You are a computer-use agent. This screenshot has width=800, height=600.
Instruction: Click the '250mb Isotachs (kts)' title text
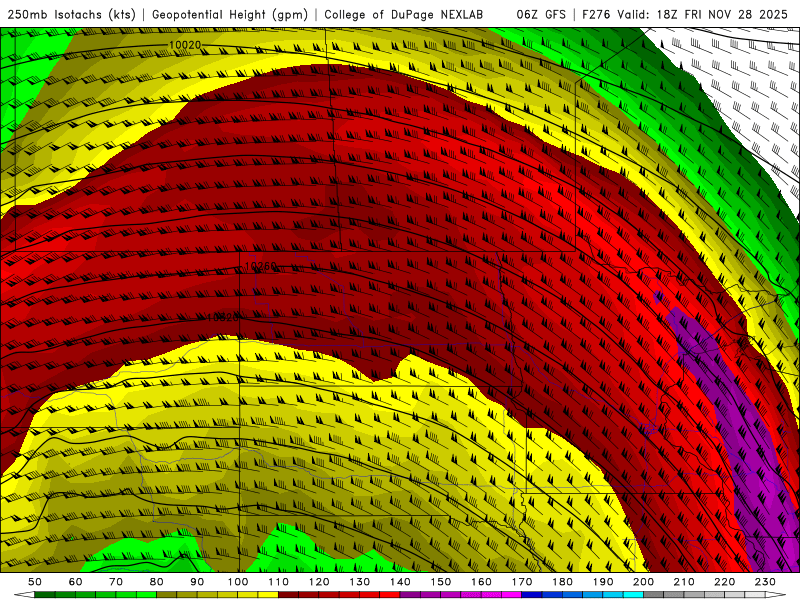click(x=71, y=14)
